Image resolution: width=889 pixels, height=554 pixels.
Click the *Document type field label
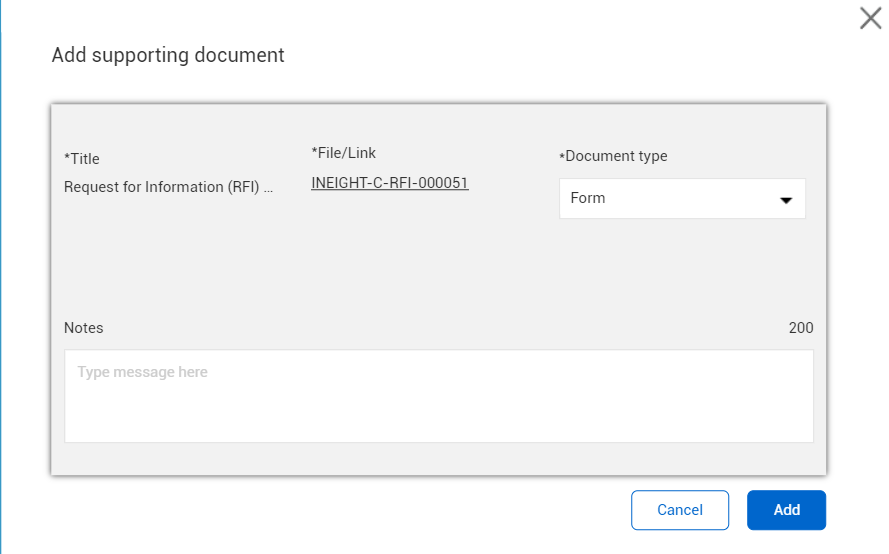point(615,156)
